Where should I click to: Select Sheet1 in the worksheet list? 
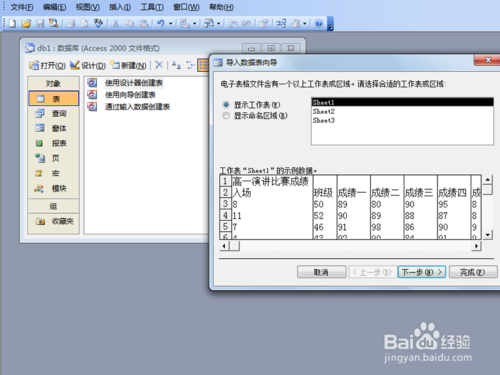(x=402, y=102)
